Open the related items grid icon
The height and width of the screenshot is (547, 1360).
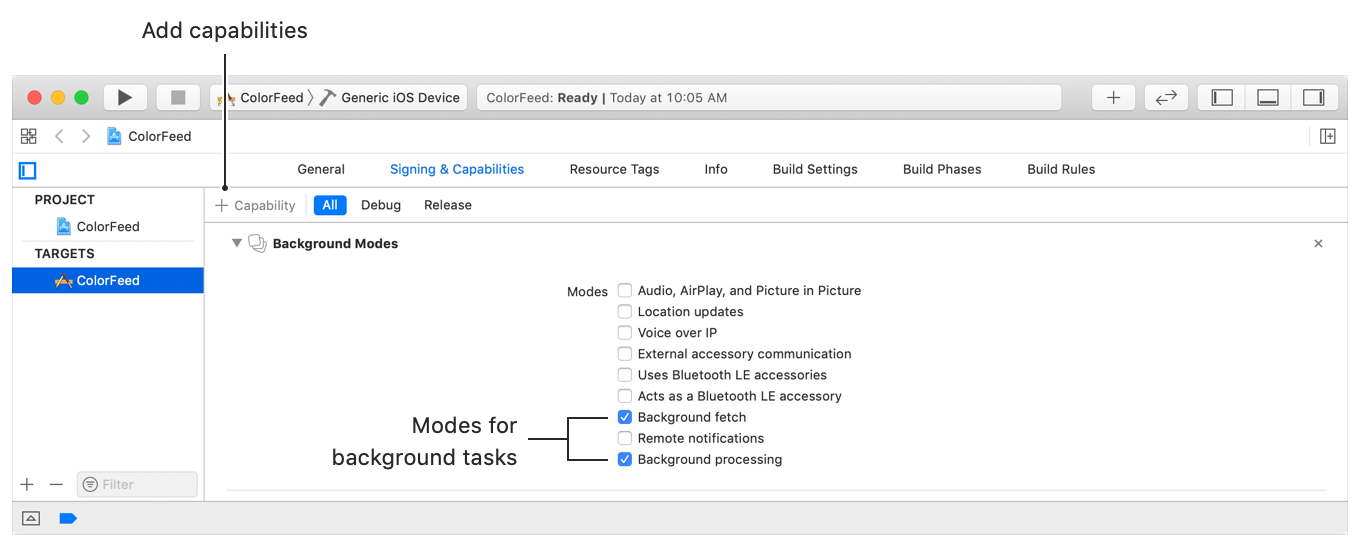click(29, 136)
